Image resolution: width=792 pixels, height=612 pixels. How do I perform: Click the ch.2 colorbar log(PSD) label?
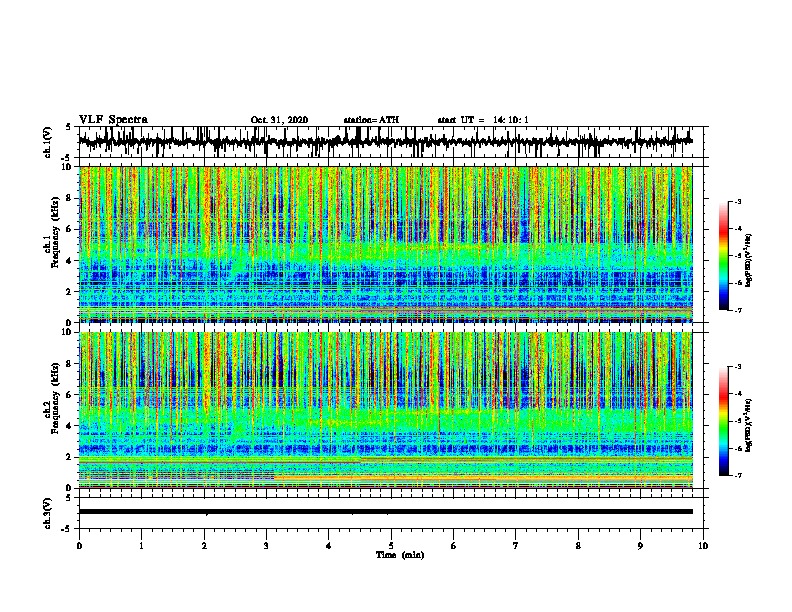tap(749, 426)
